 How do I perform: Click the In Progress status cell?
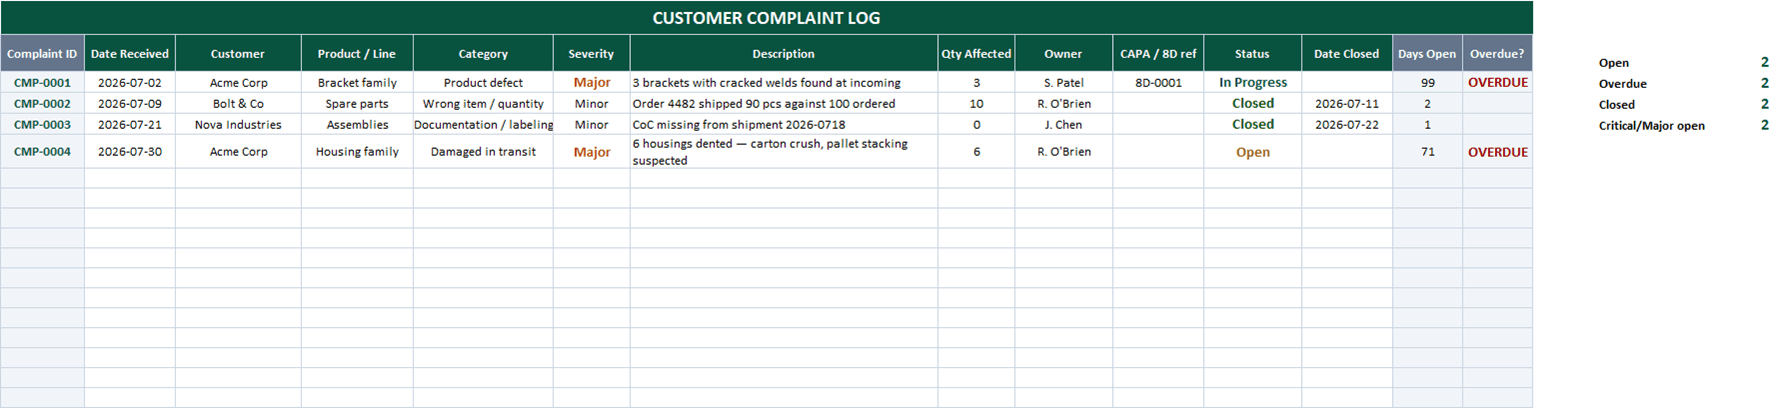pos(1252,83)
